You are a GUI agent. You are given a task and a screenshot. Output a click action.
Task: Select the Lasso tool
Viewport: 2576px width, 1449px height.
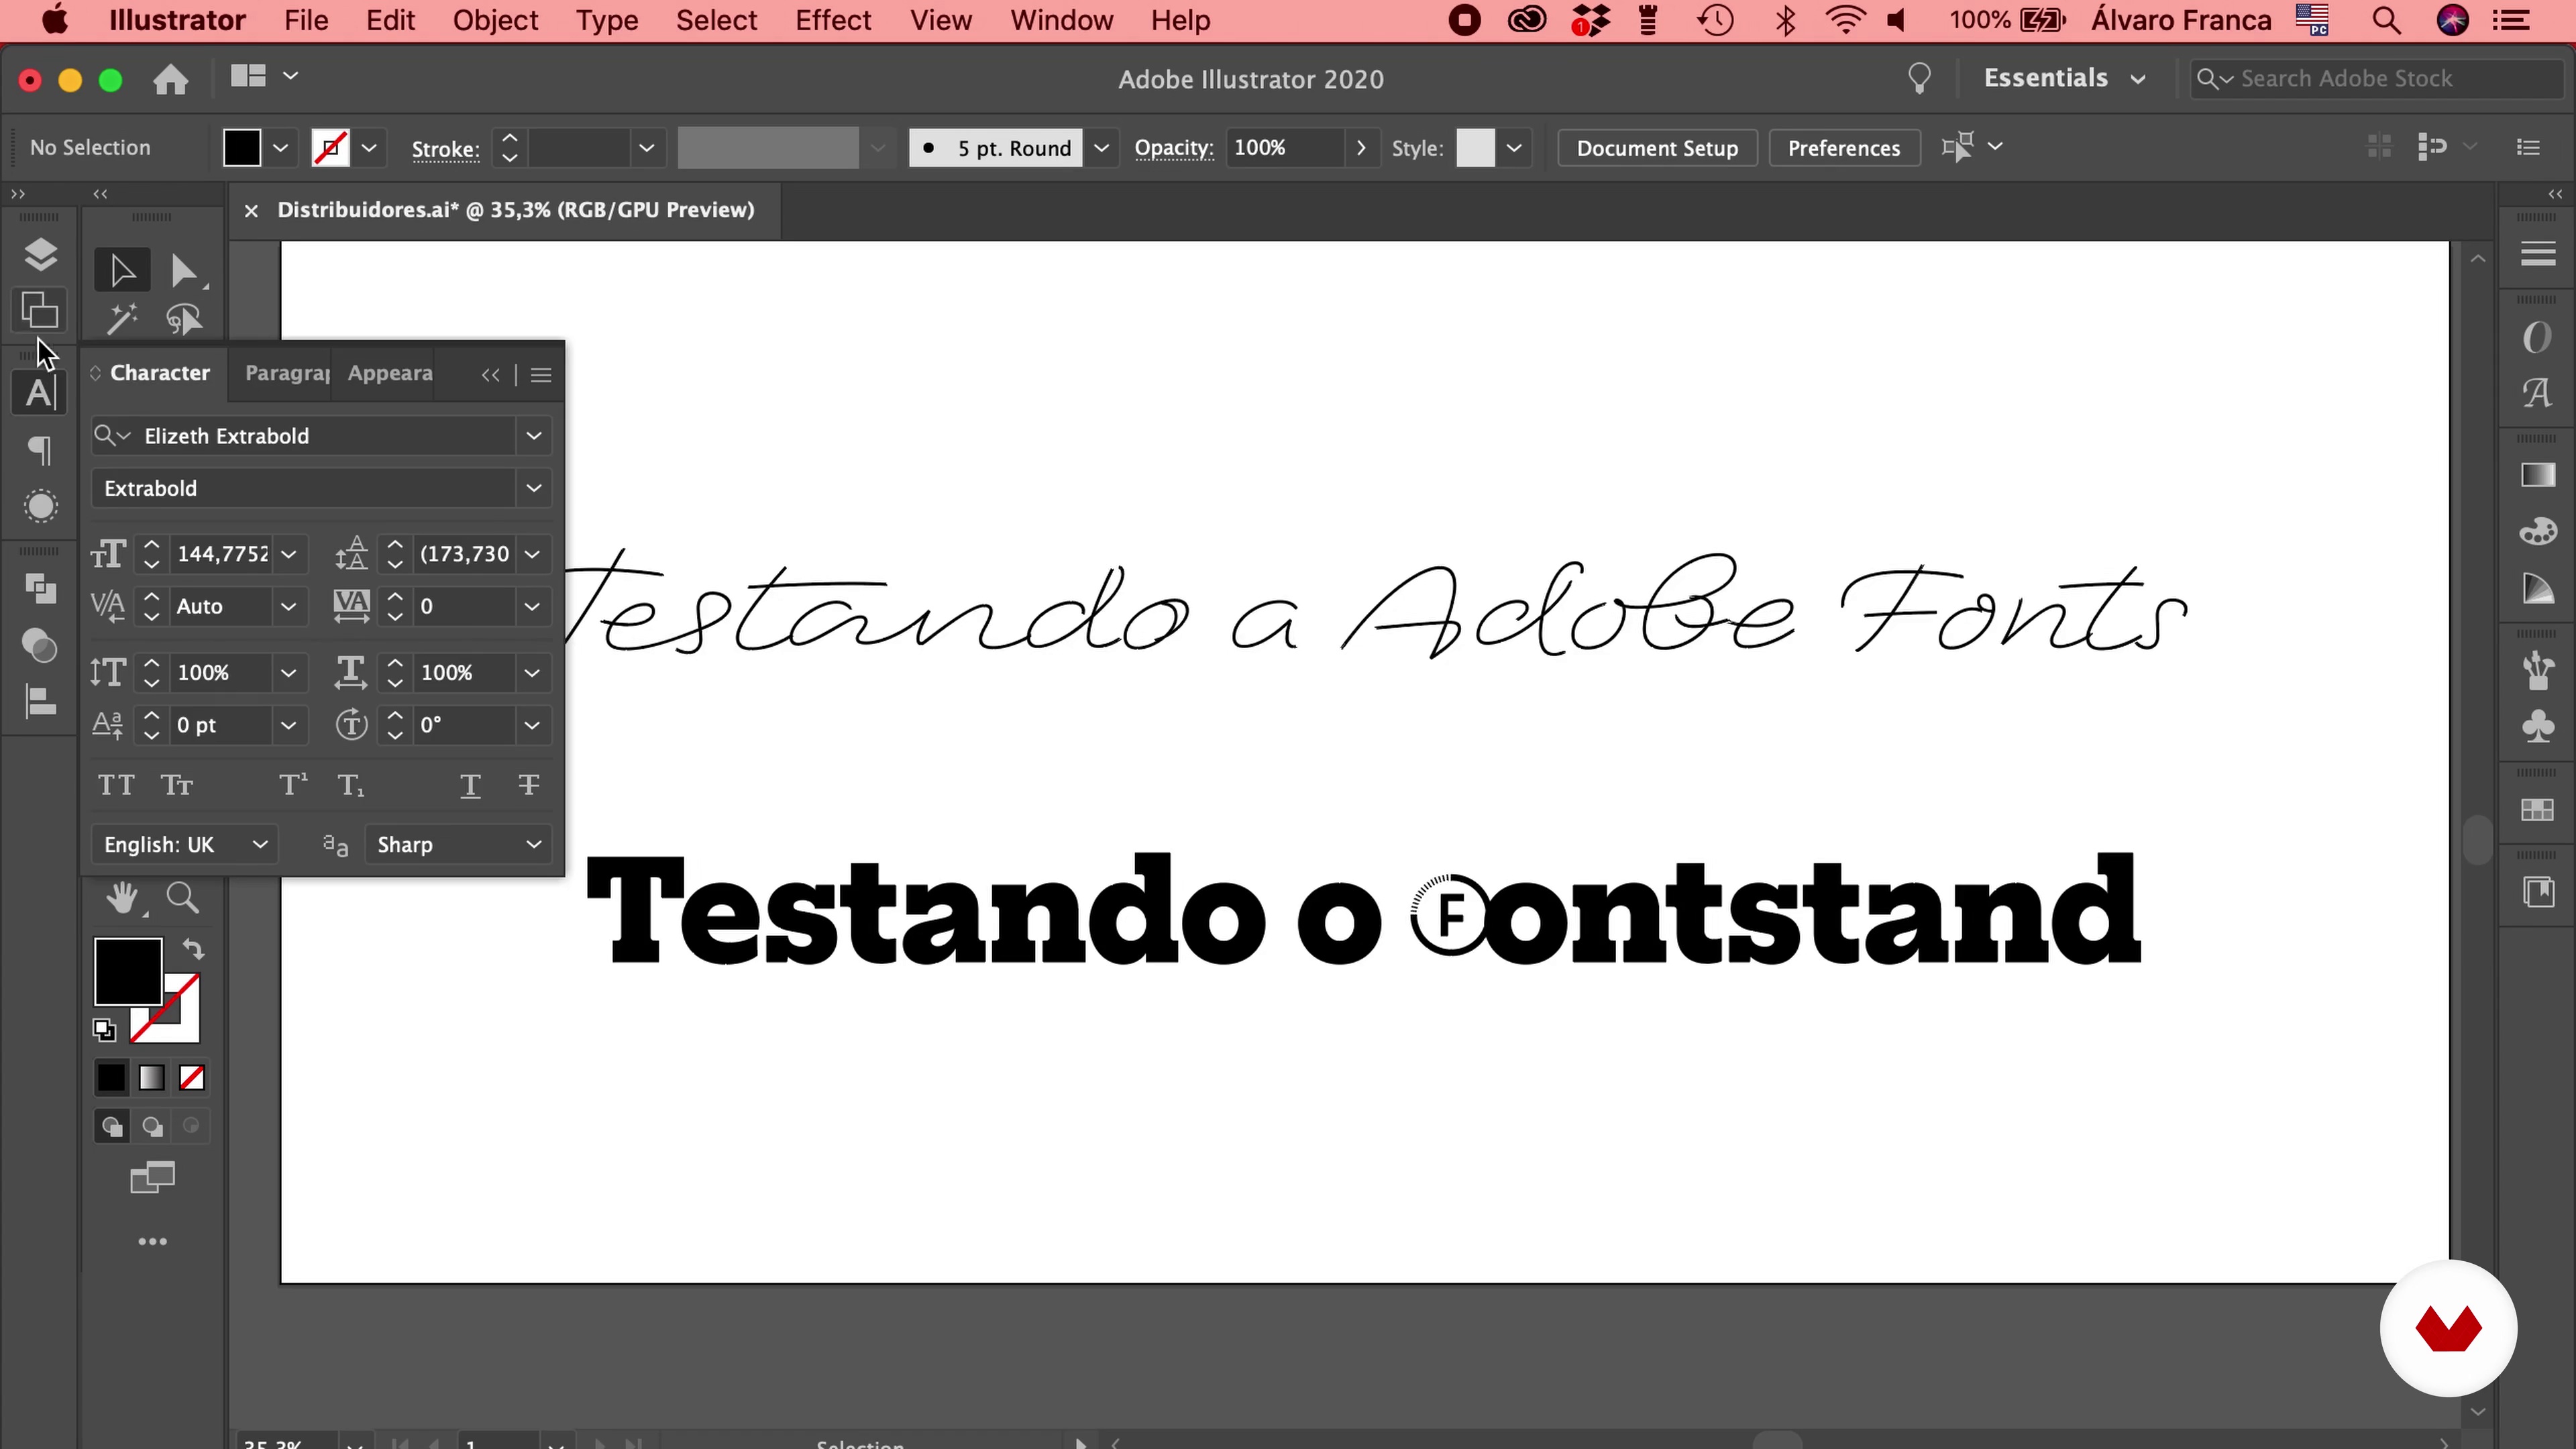(x=184, y=320)
